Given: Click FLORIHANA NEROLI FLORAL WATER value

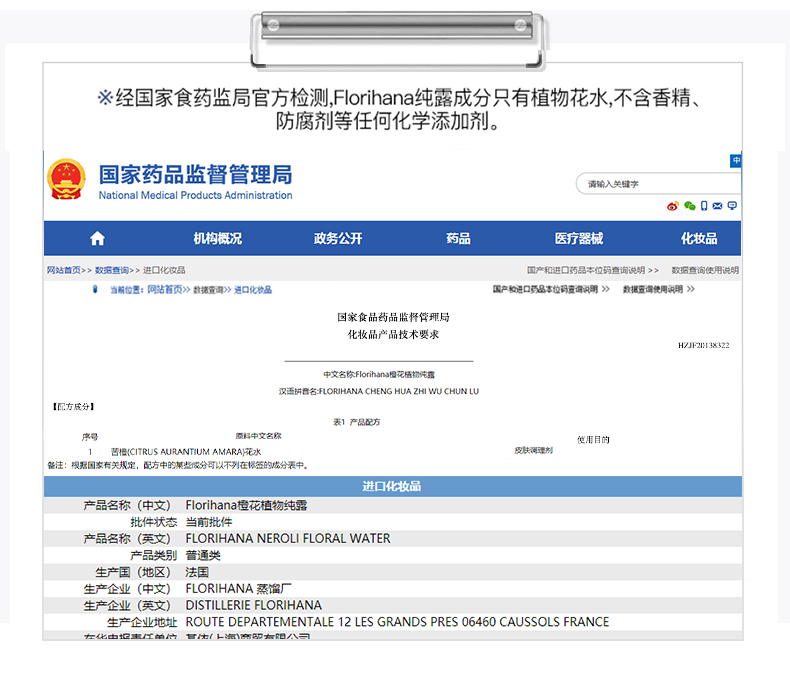Looking at the screenshot, I should click(288, 538).
